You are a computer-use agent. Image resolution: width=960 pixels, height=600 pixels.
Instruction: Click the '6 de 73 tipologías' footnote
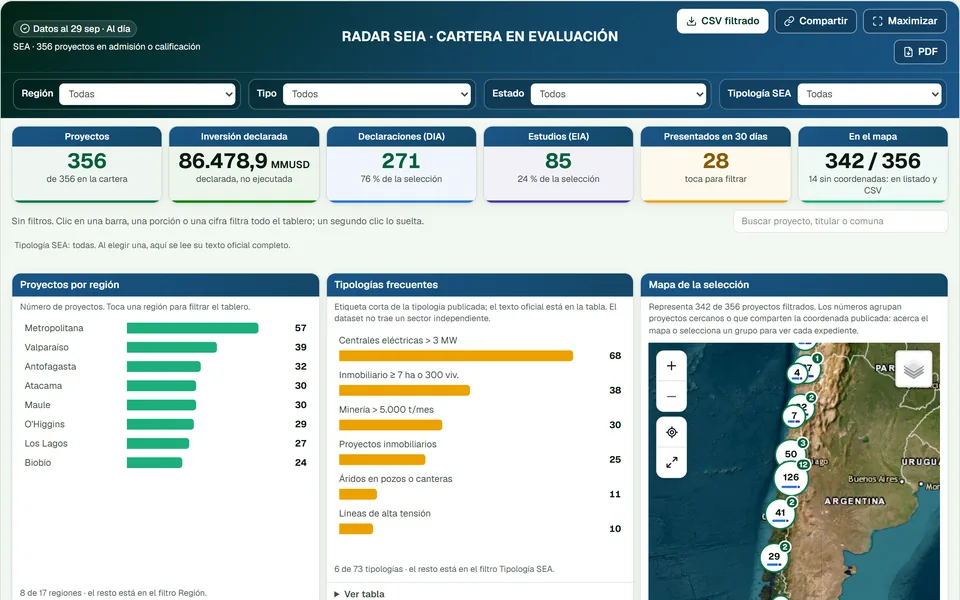(444, 569)
